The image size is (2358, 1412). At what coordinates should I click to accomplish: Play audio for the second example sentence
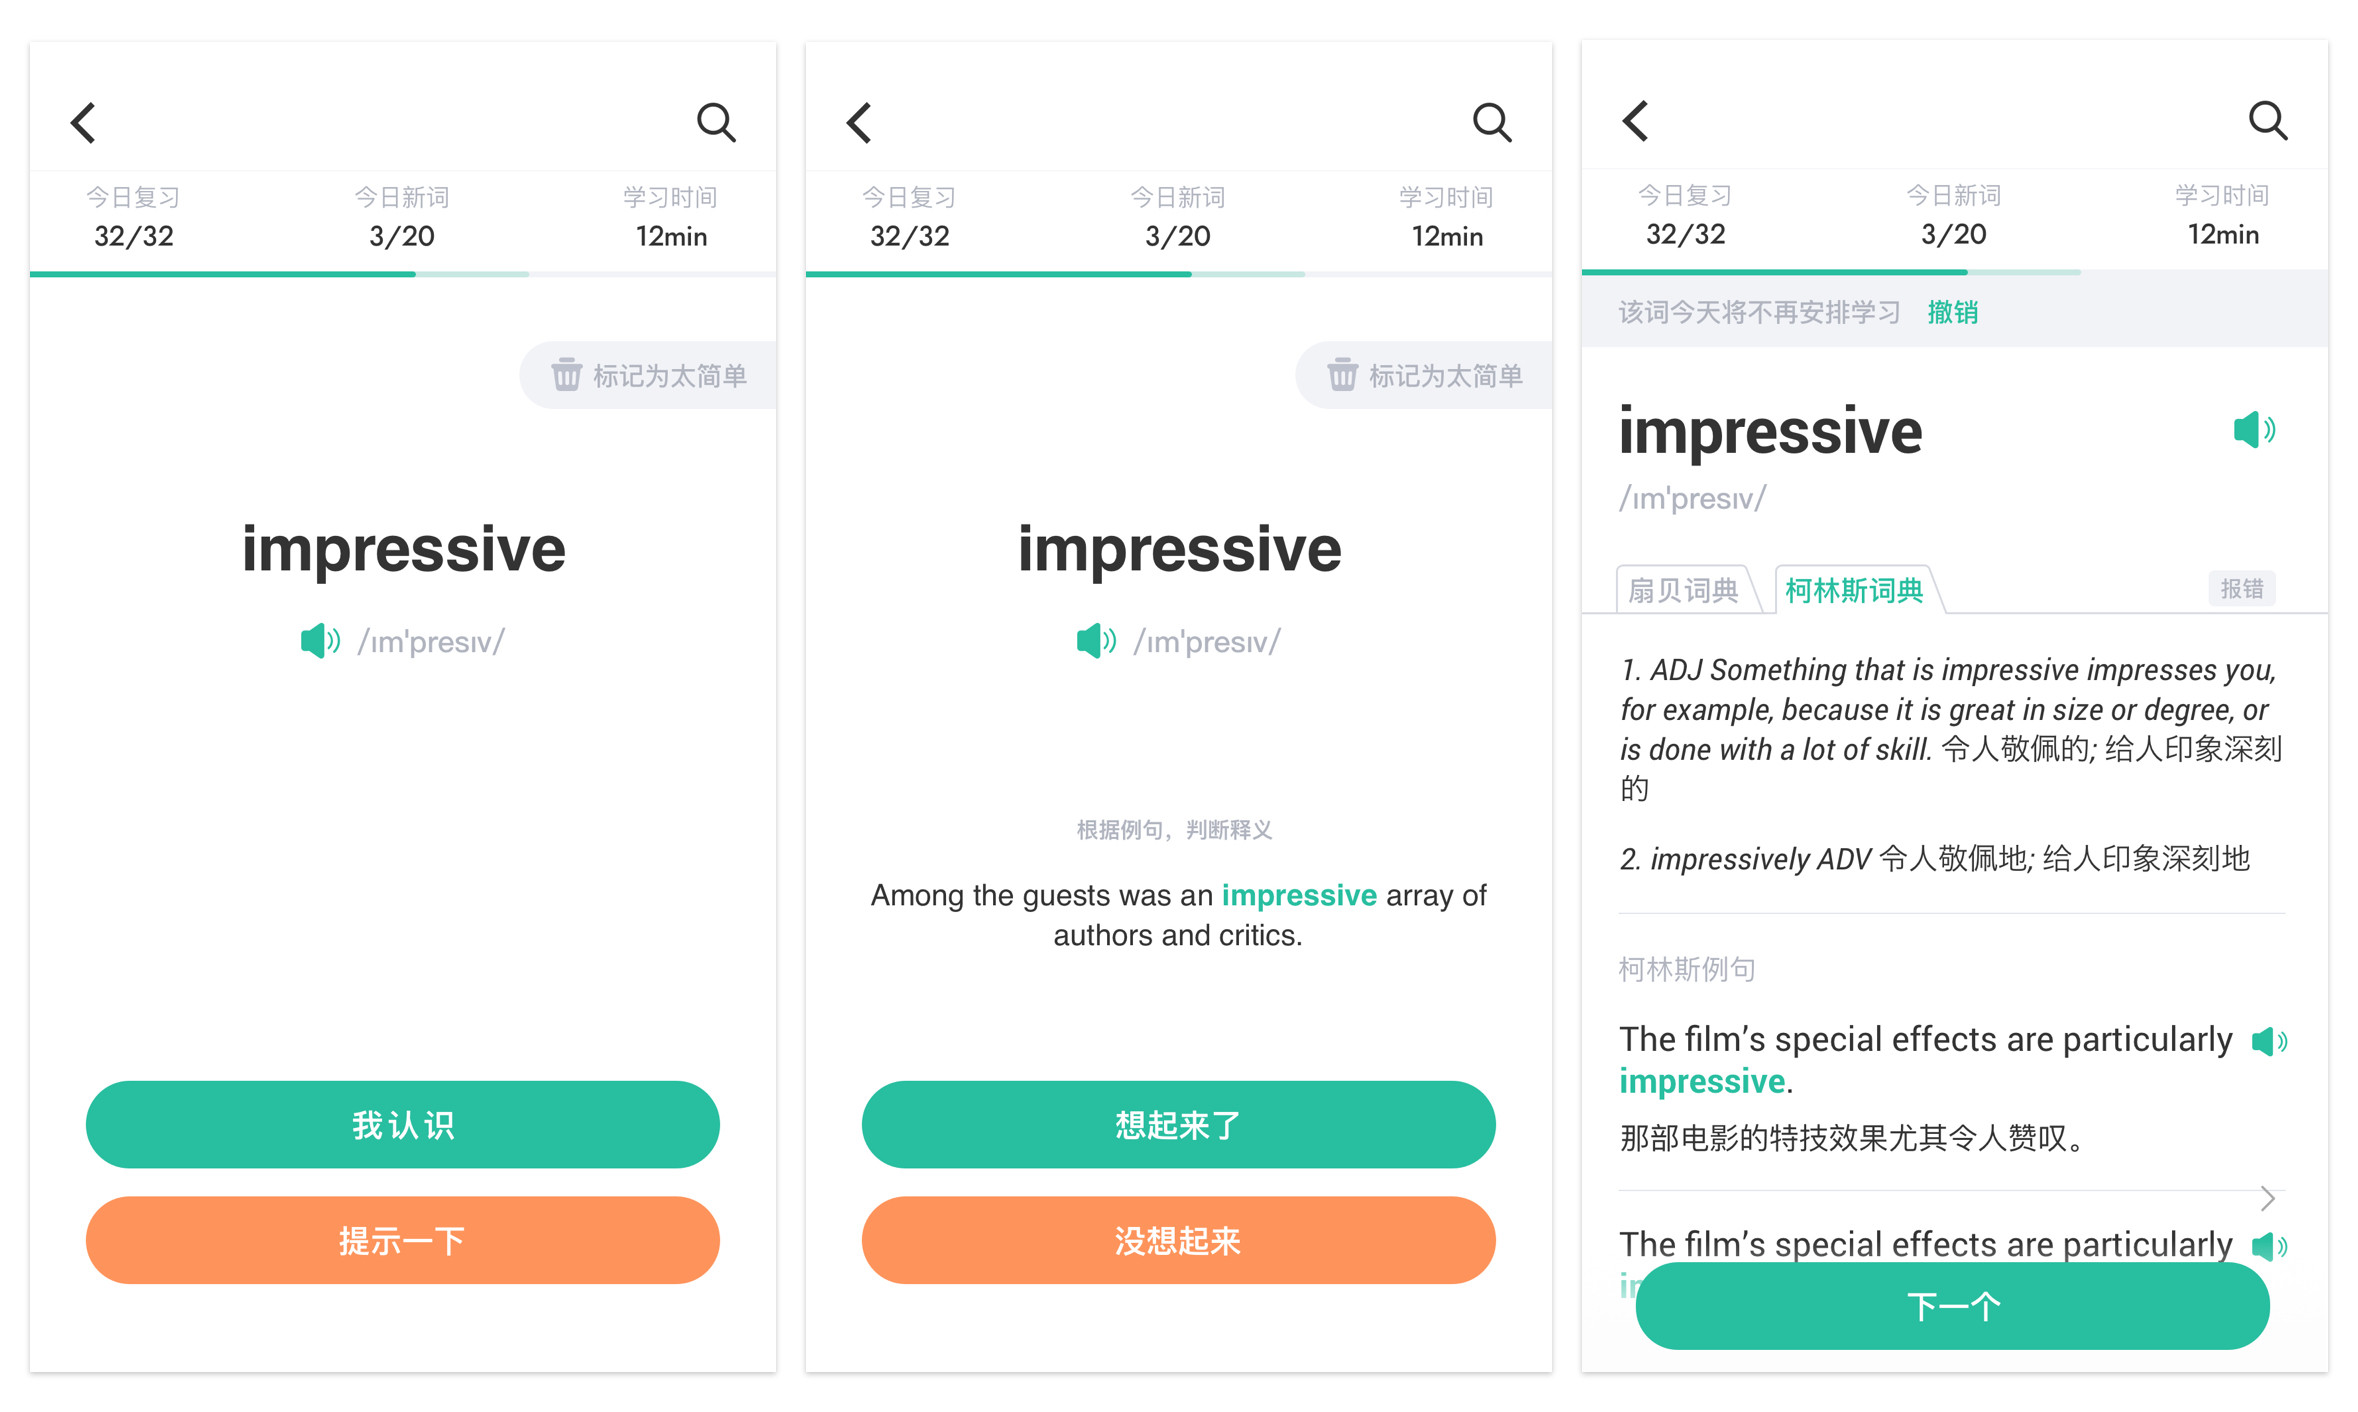[x=2269, y=1247]
